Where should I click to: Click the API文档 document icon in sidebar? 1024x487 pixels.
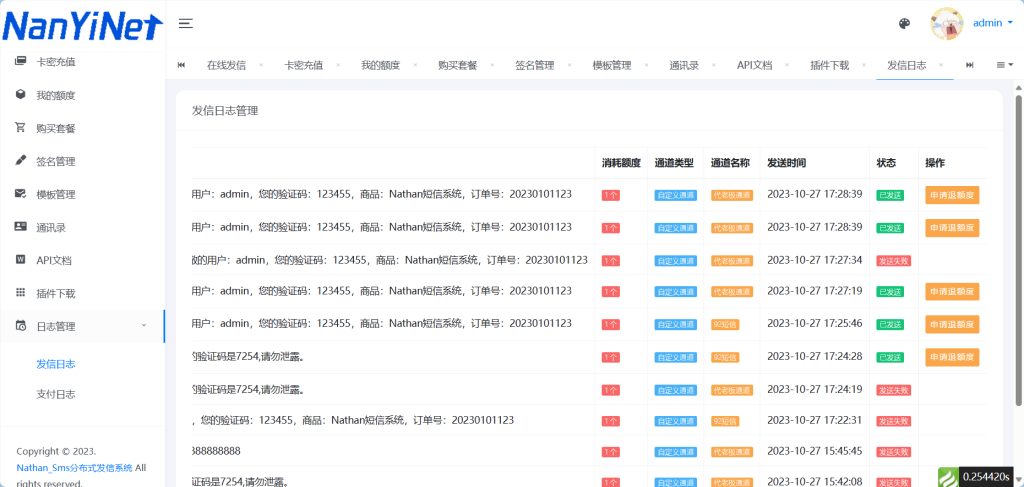(x=20, y=260)
